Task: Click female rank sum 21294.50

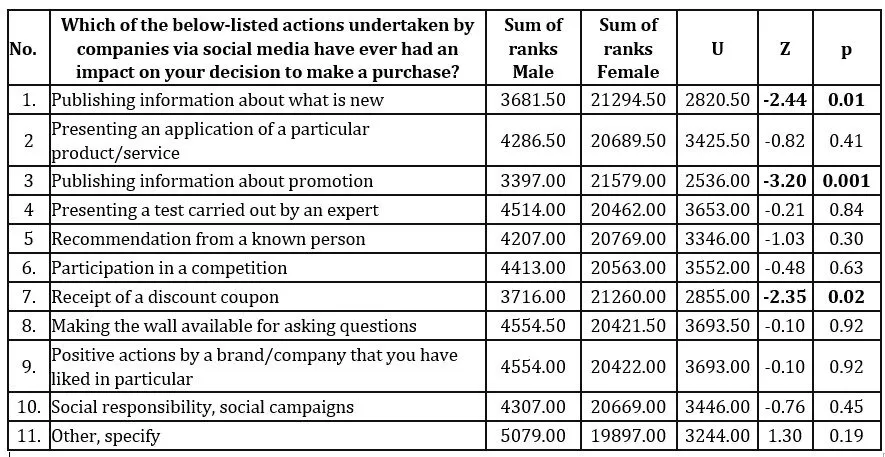Action: (x=627, y=100)
